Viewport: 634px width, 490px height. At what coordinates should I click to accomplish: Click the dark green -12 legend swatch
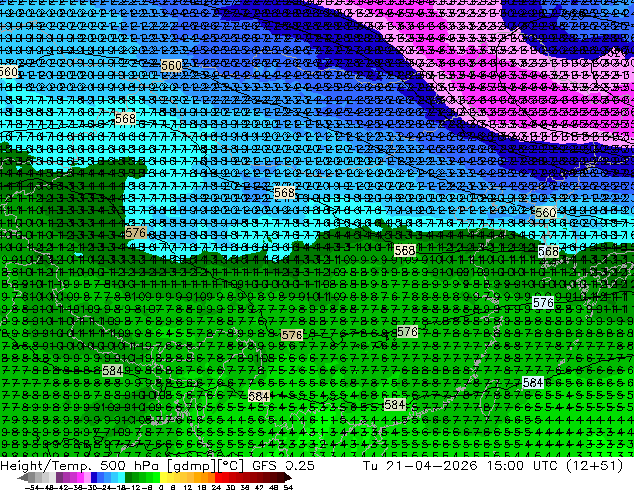[129, 477]
